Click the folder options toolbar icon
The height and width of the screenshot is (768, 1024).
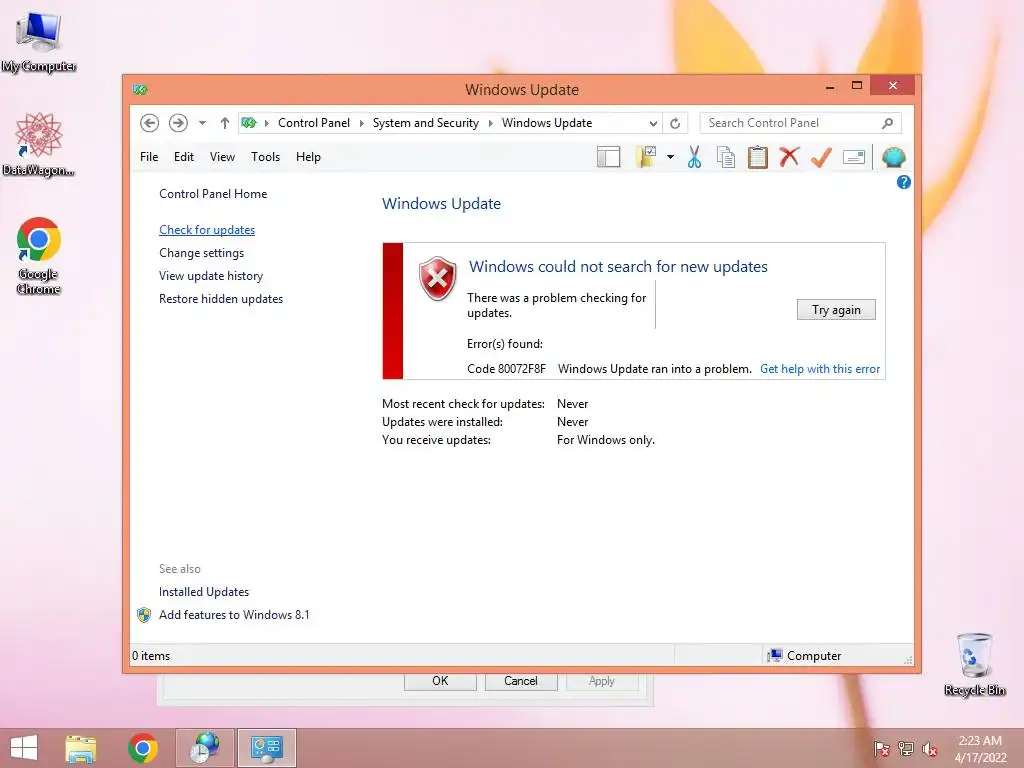pyautogui.click(x=646, y=157)
